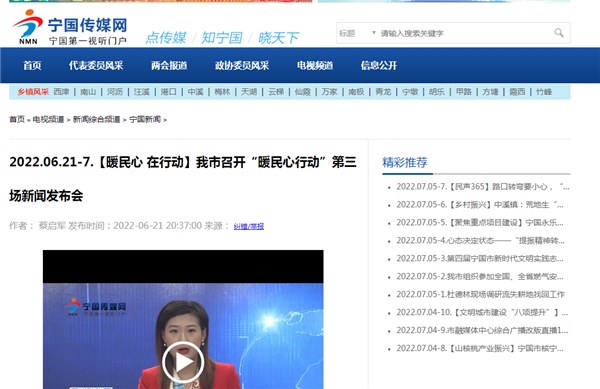
Task: Open recommended item 2022.07.04-10 文明城市建设
Action: (482, 313)
